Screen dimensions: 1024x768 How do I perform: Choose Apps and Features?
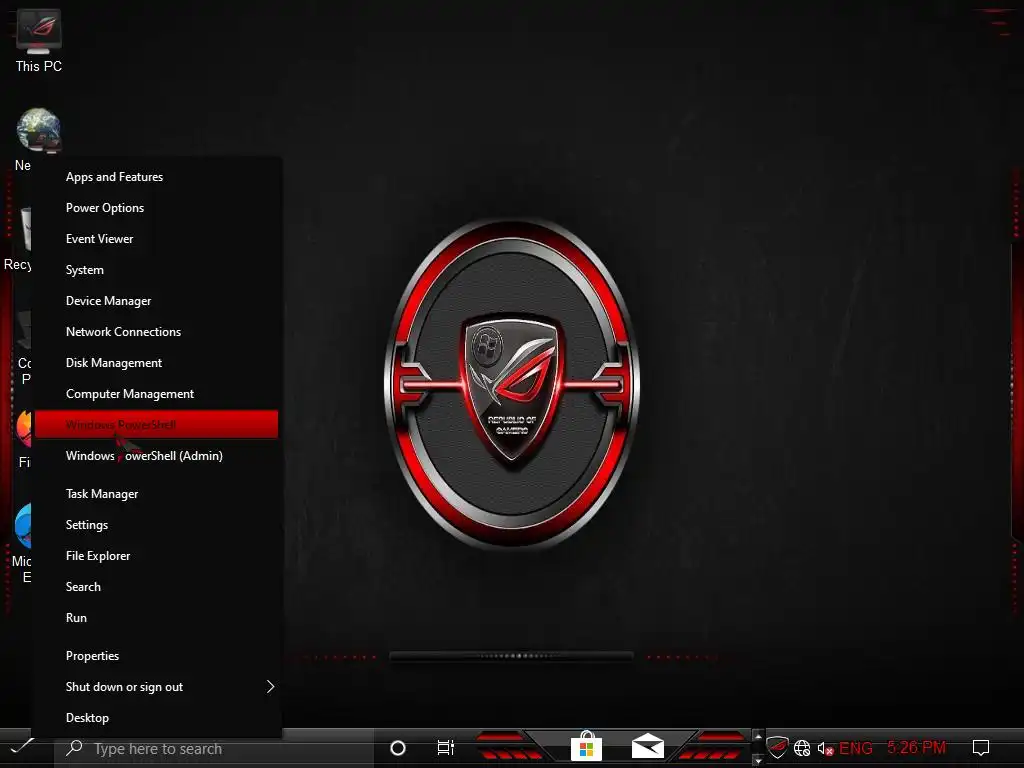click(x=157, y=177)
